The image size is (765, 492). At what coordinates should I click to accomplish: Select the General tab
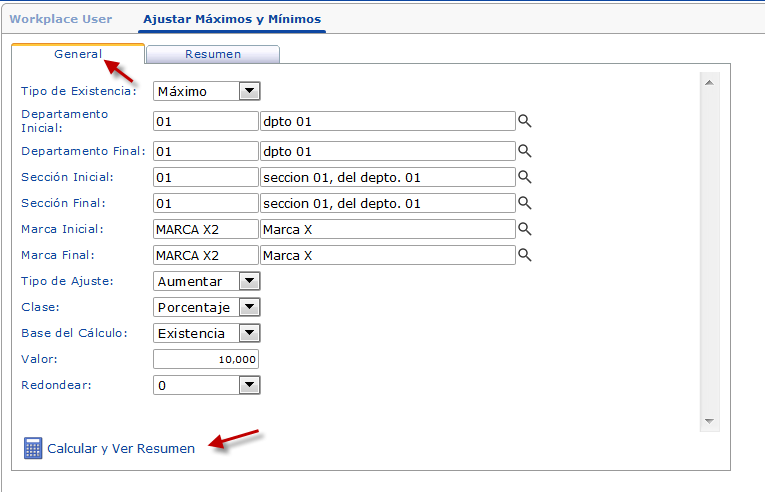click(x=78, y=54)
